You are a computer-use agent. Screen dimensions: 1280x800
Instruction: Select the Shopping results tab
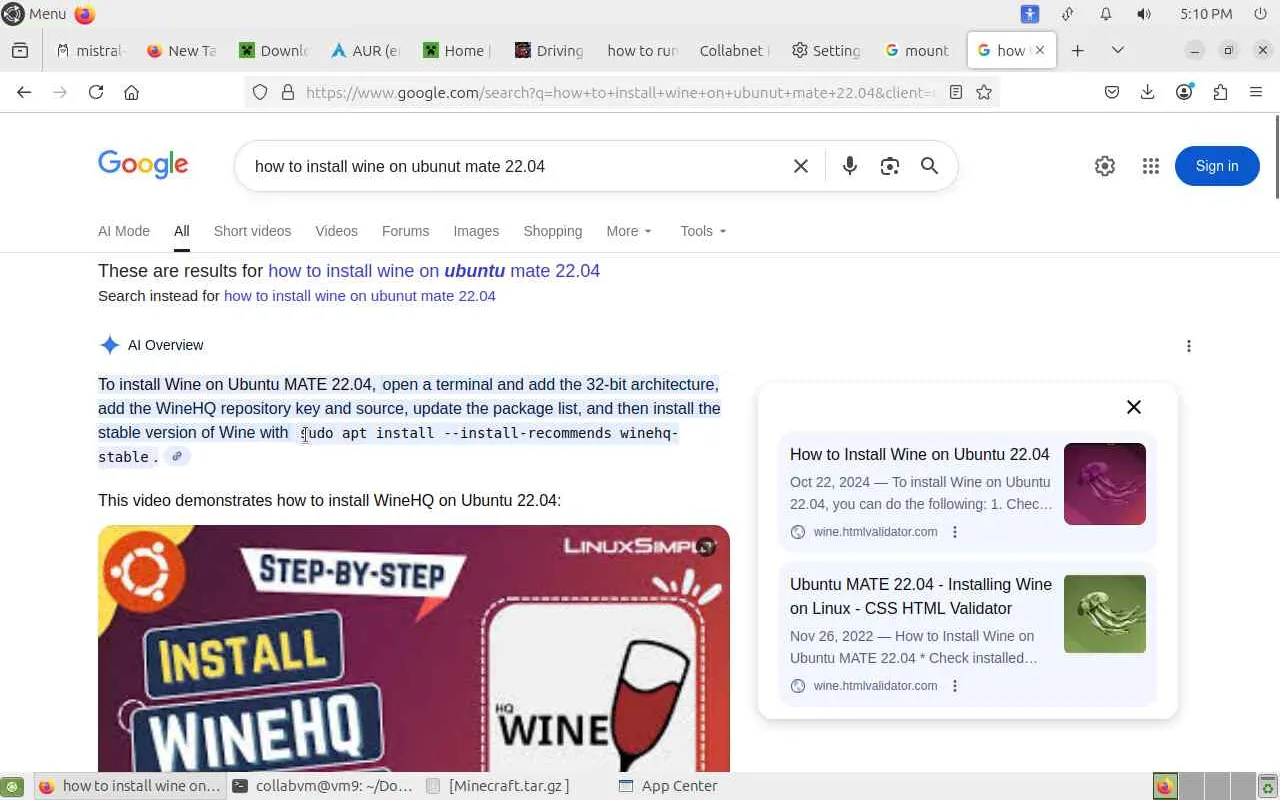tap(553, 231)
